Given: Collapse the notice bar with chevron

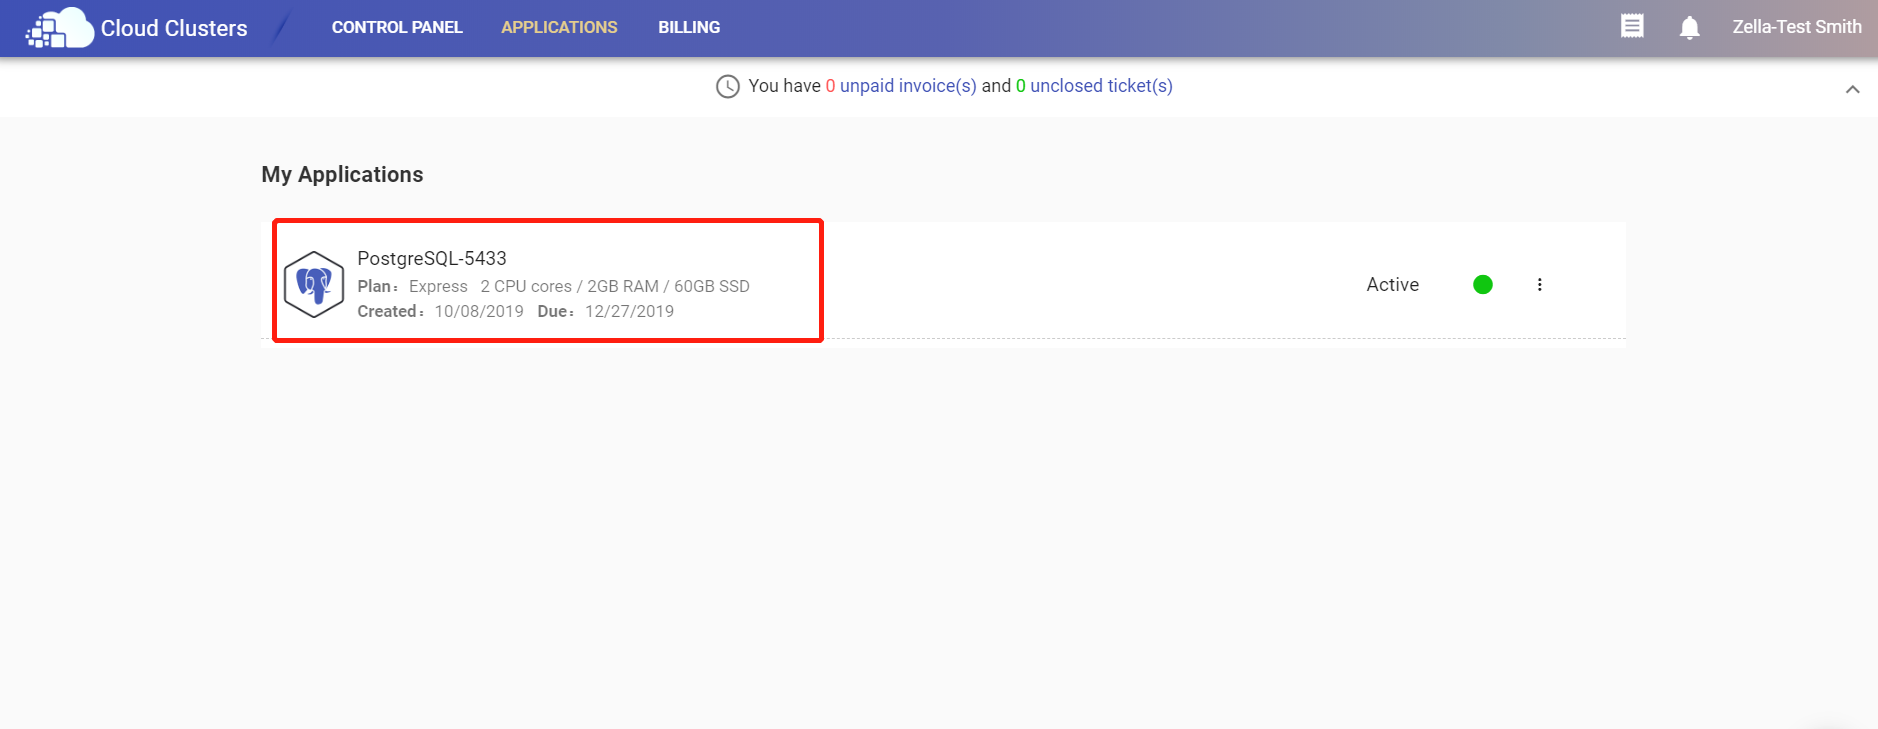Looking at the screenshot, I should pos(1852,89).
